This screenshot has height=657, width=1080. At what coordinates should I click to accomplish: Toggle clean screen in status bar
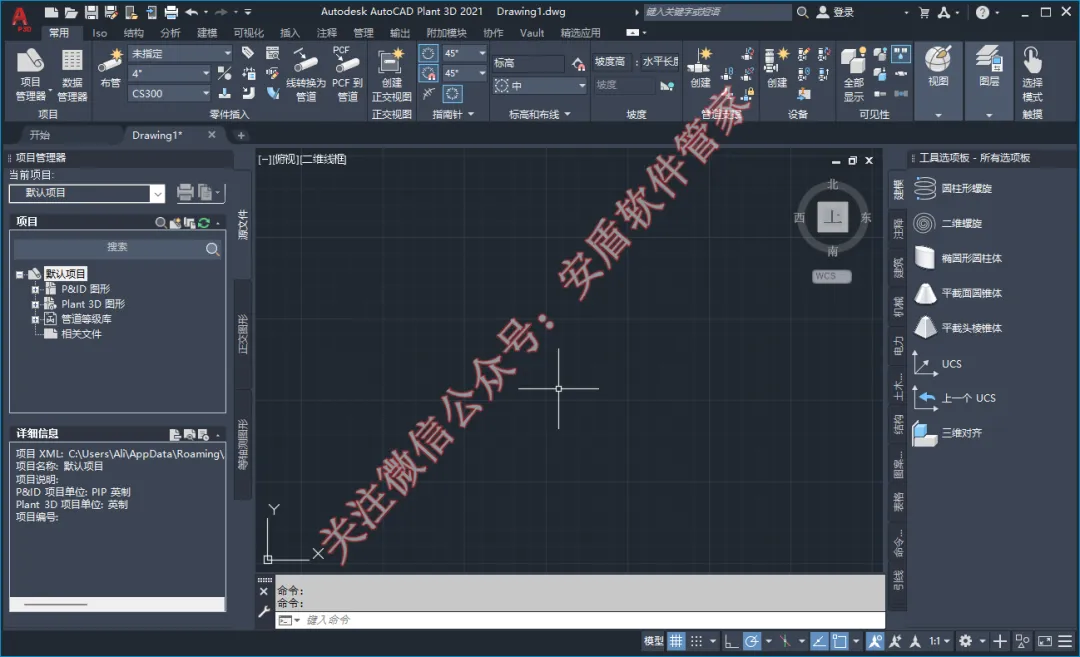click(x=1045, y=641)
